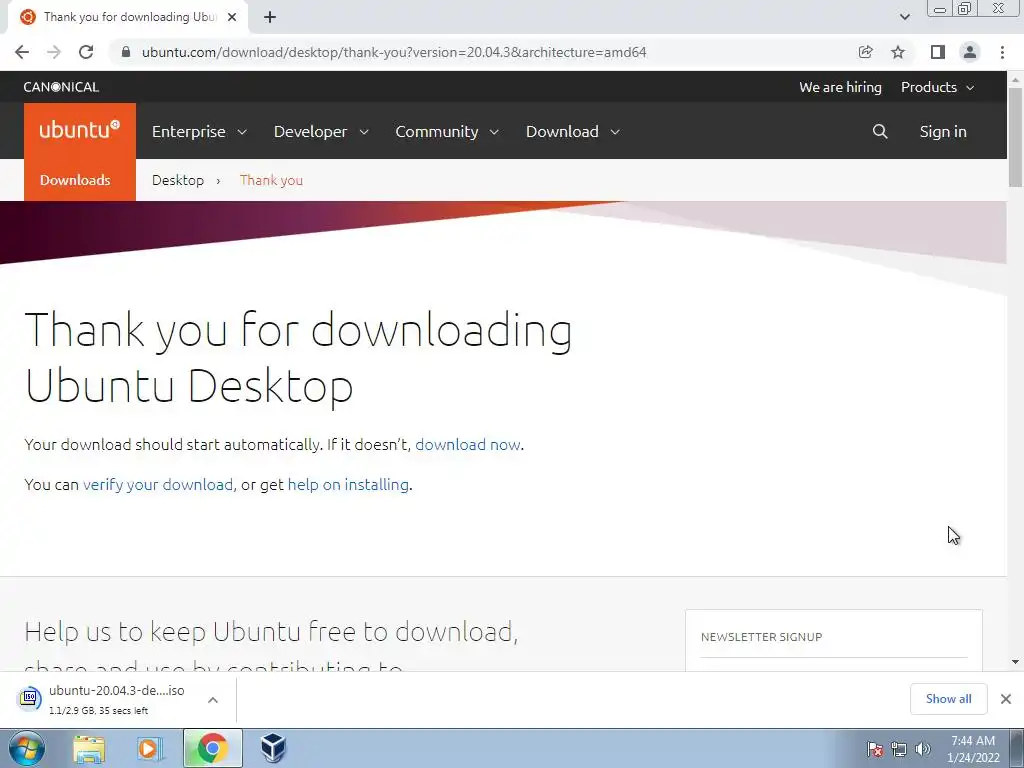1024x768 pixels.
Task: Open We are hiring link
Action: [840, 87]
